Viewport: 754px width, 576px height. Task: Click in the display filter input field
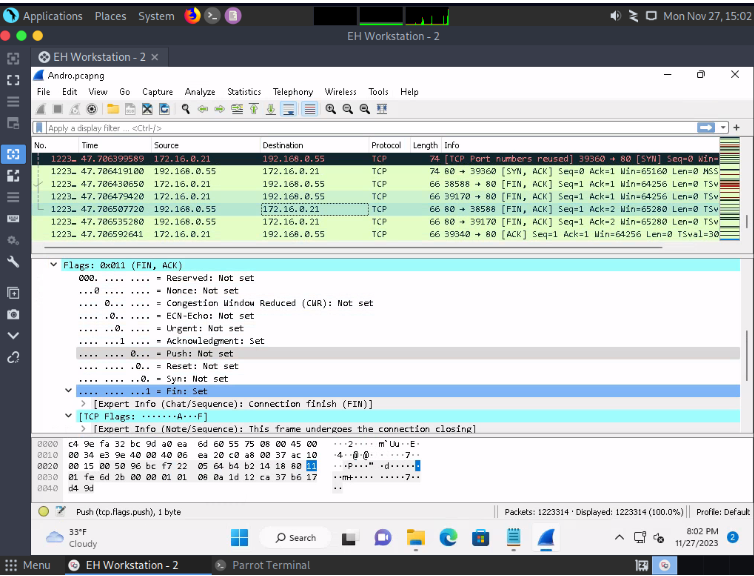350,128
